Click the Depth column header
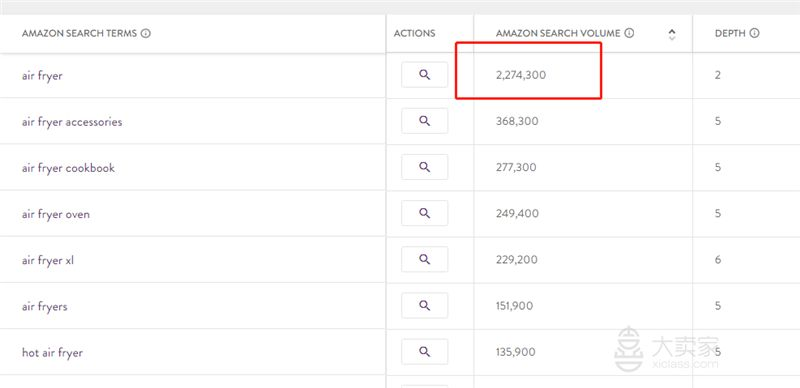The height and width of the screenshot is (388, 800). 730,33
